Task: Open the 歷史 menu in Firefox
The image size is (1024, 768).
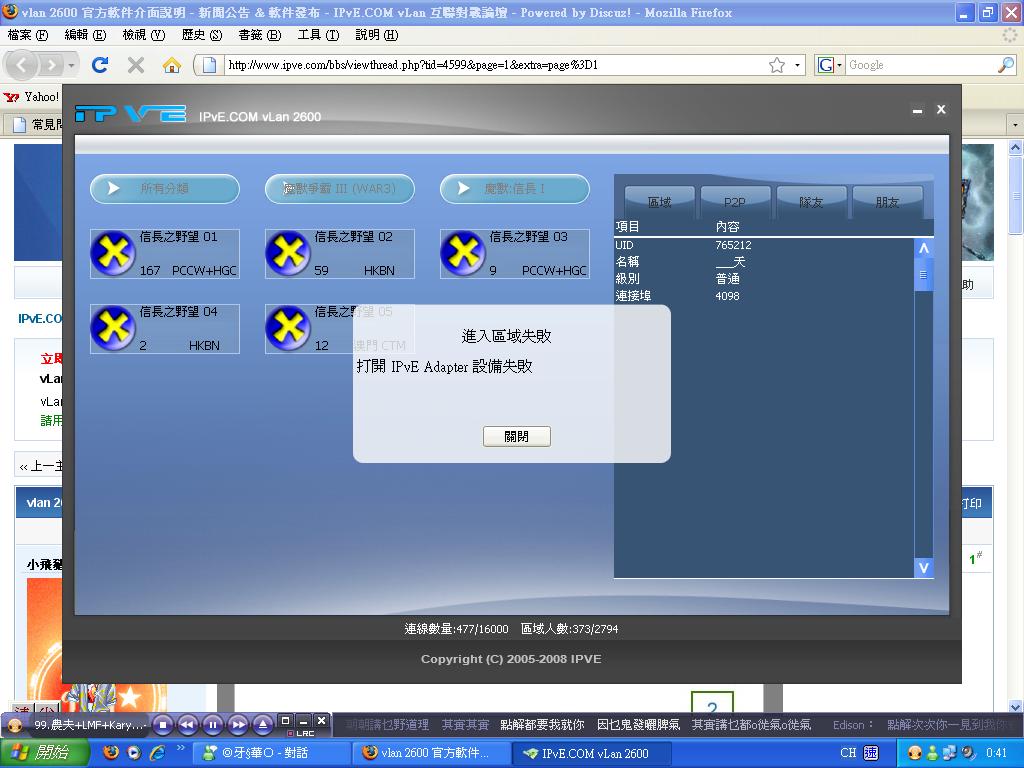Action: tap(202, 35)
